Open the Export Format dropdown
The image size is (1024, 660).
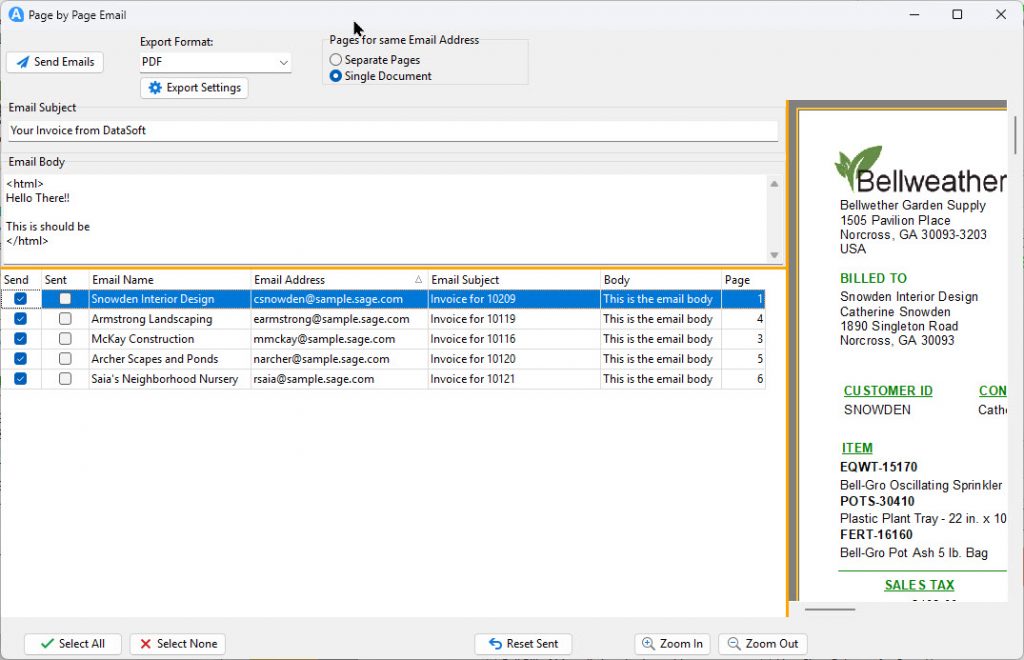[x=284, y=61]
